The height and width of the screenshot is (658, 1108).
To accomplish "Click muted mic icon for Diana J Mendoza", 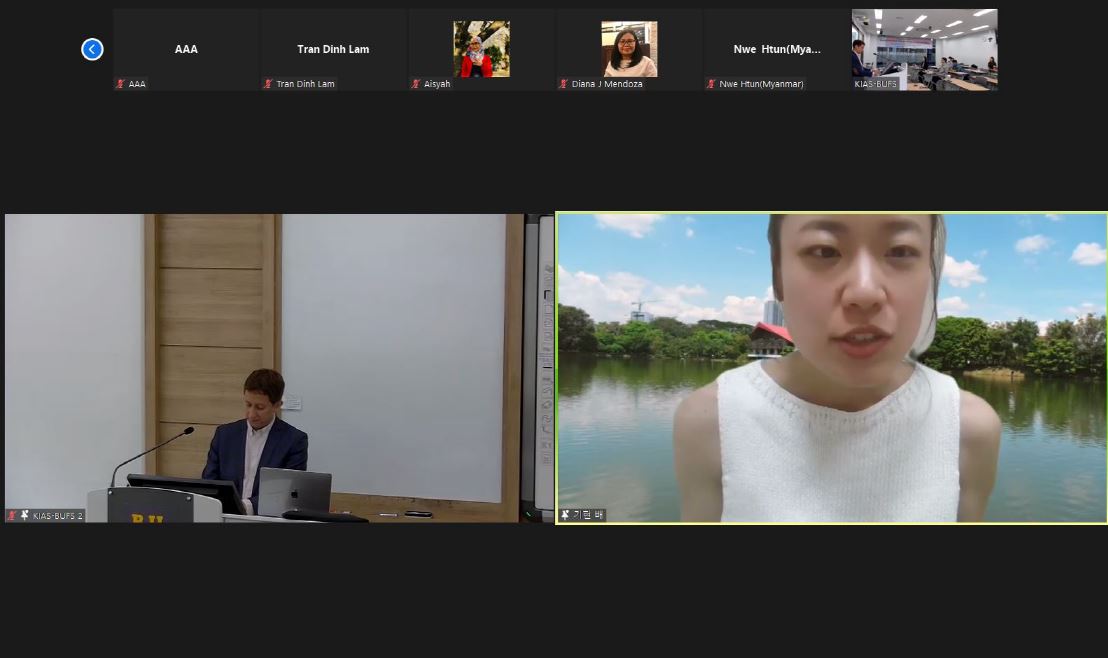I will point(563,84).
